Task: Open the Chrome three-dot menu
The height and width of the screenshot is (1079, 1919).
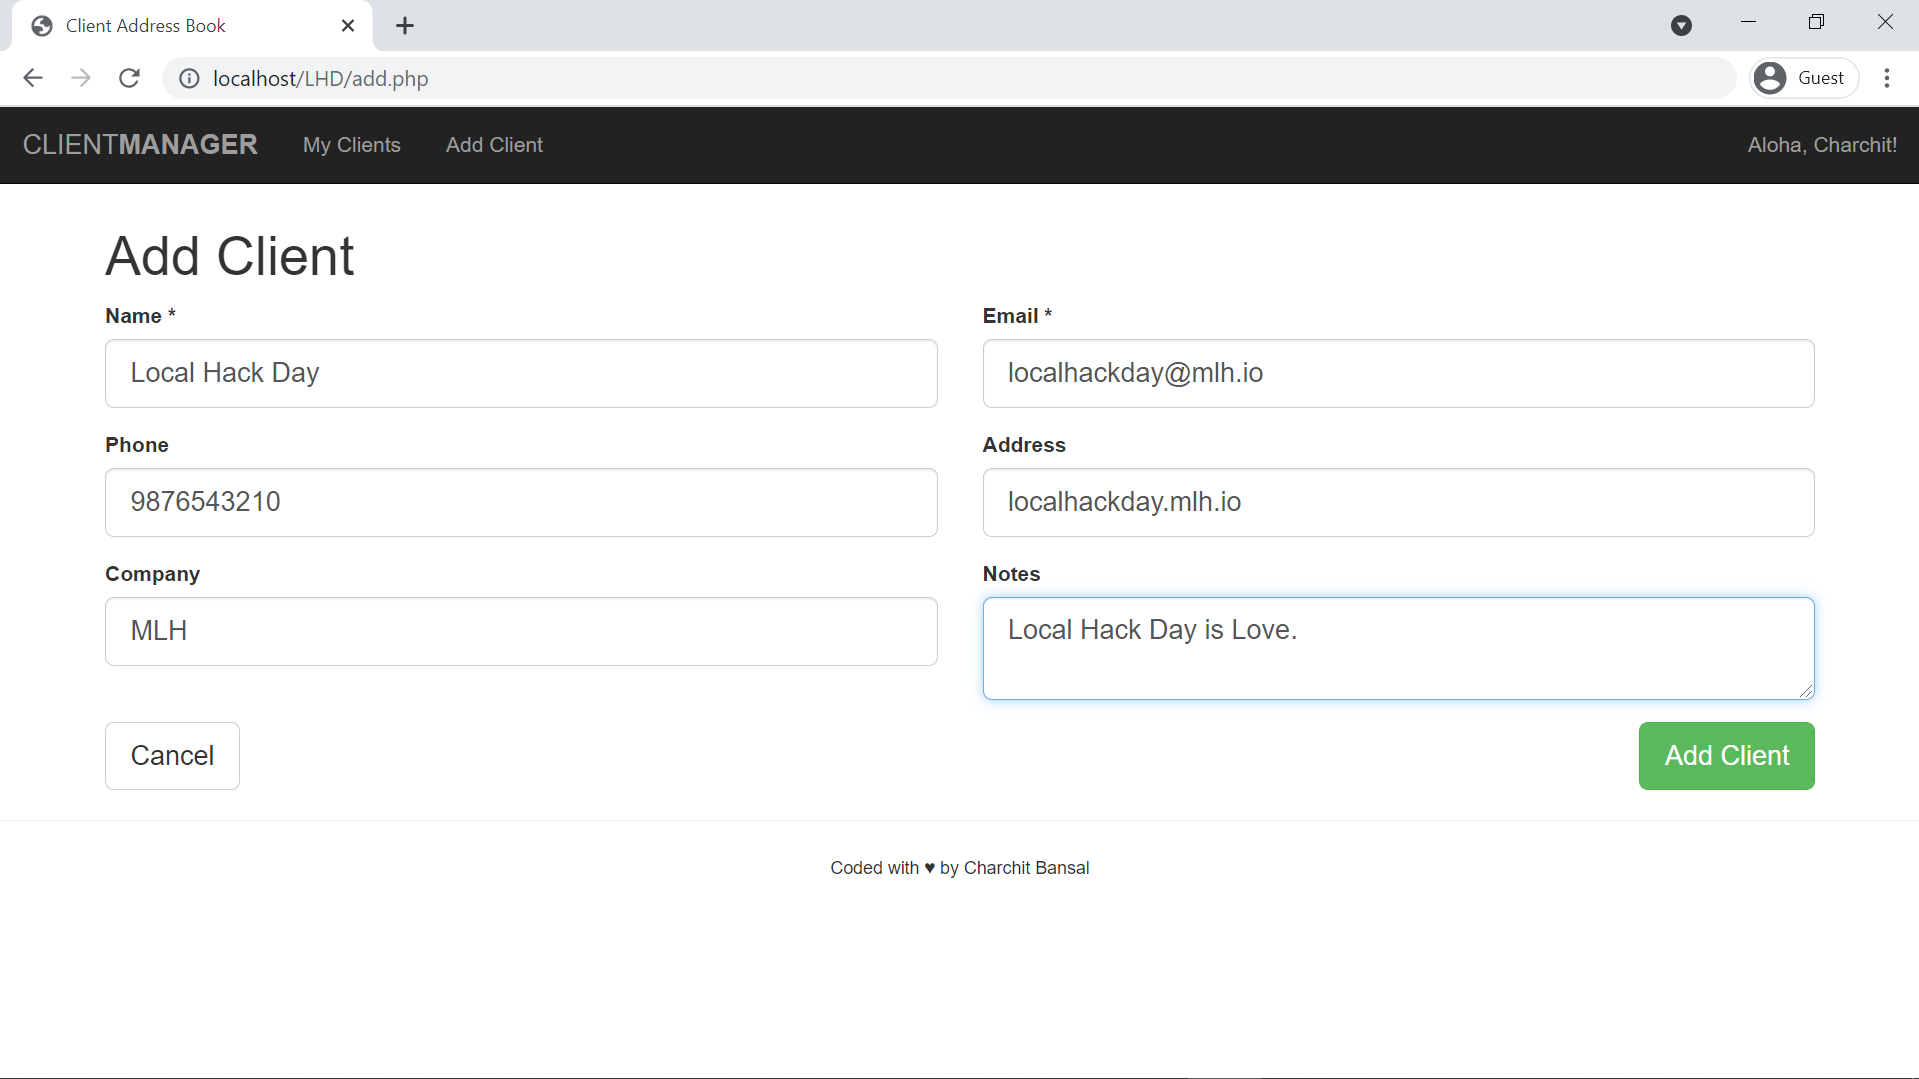Action: 1887,78
